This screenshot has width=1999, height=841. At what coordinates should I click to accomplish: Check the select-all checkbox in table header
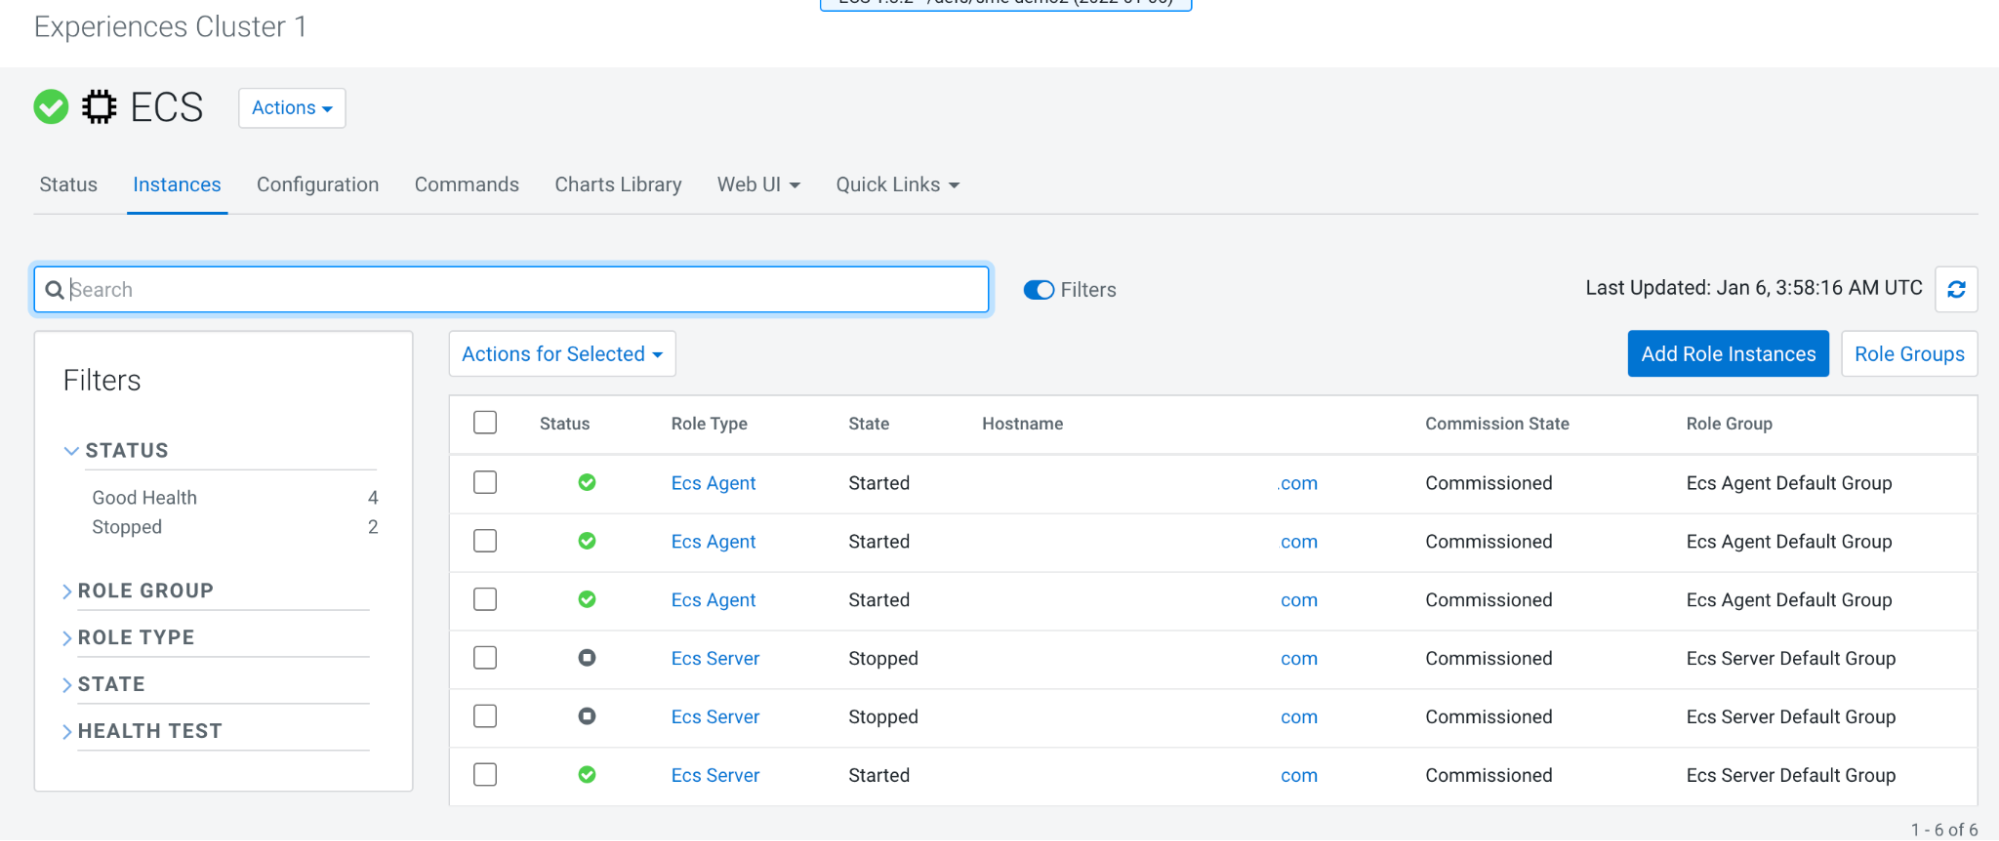tap(485, 423)
